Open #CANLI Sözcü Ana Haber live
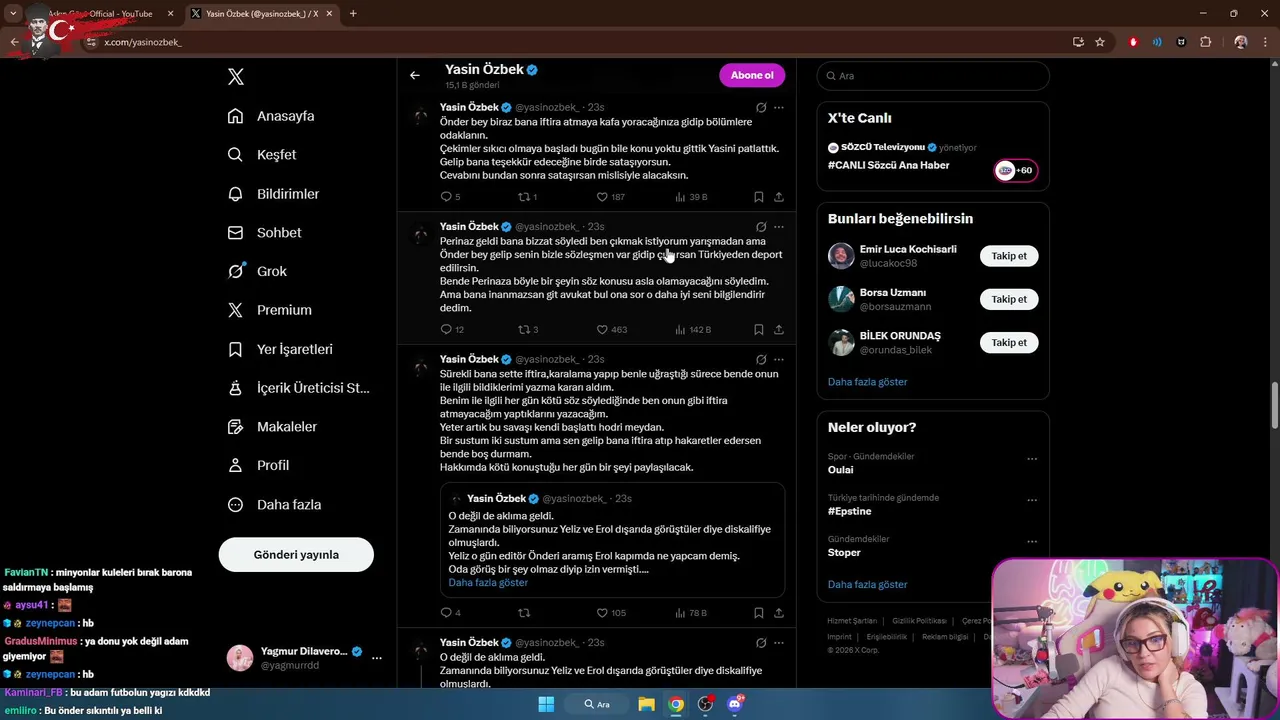The height and width of the screenshot is (720, 1280). (x=888, y=166)
